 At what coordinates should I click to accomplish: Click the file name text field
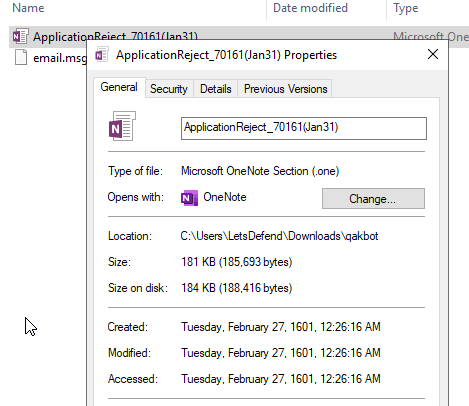pyautogui.click(x=304, y=128)
